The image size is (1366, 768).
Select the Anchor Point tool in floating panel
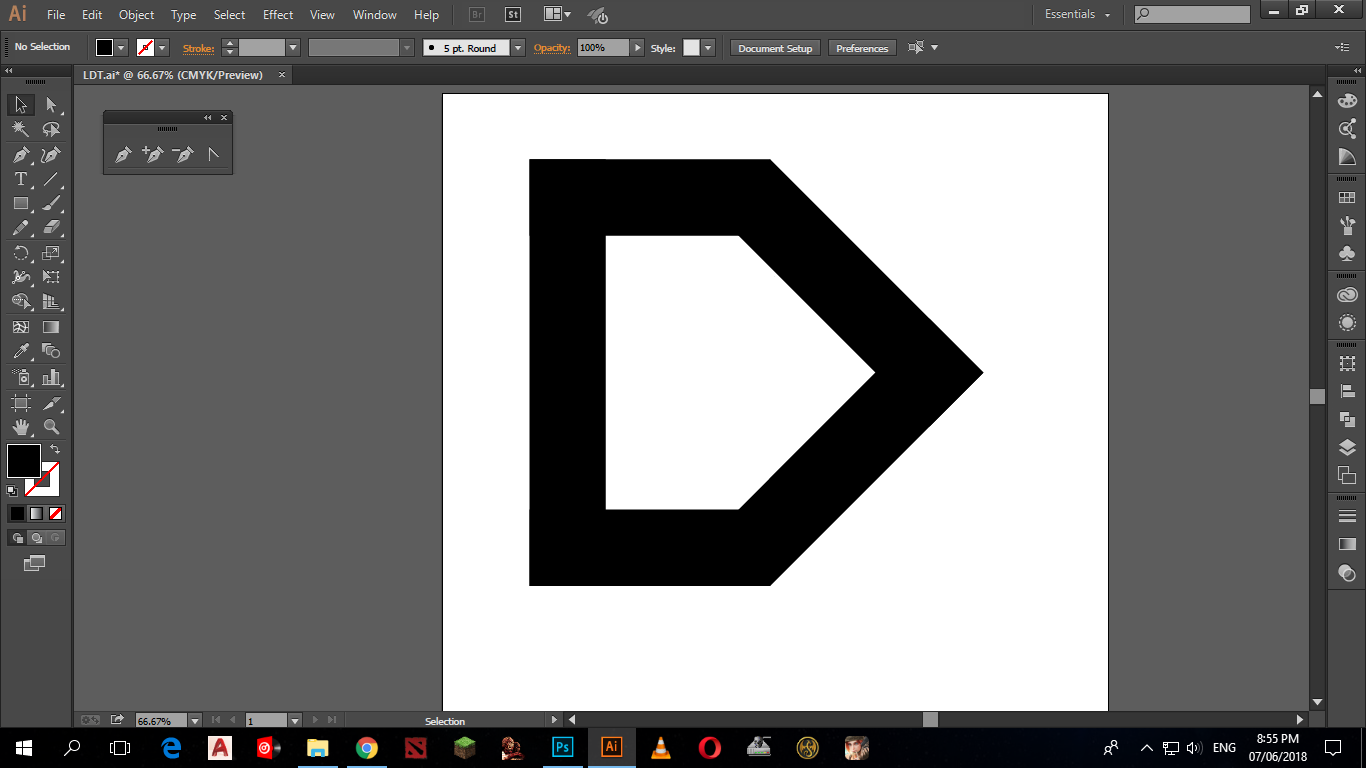213,155
